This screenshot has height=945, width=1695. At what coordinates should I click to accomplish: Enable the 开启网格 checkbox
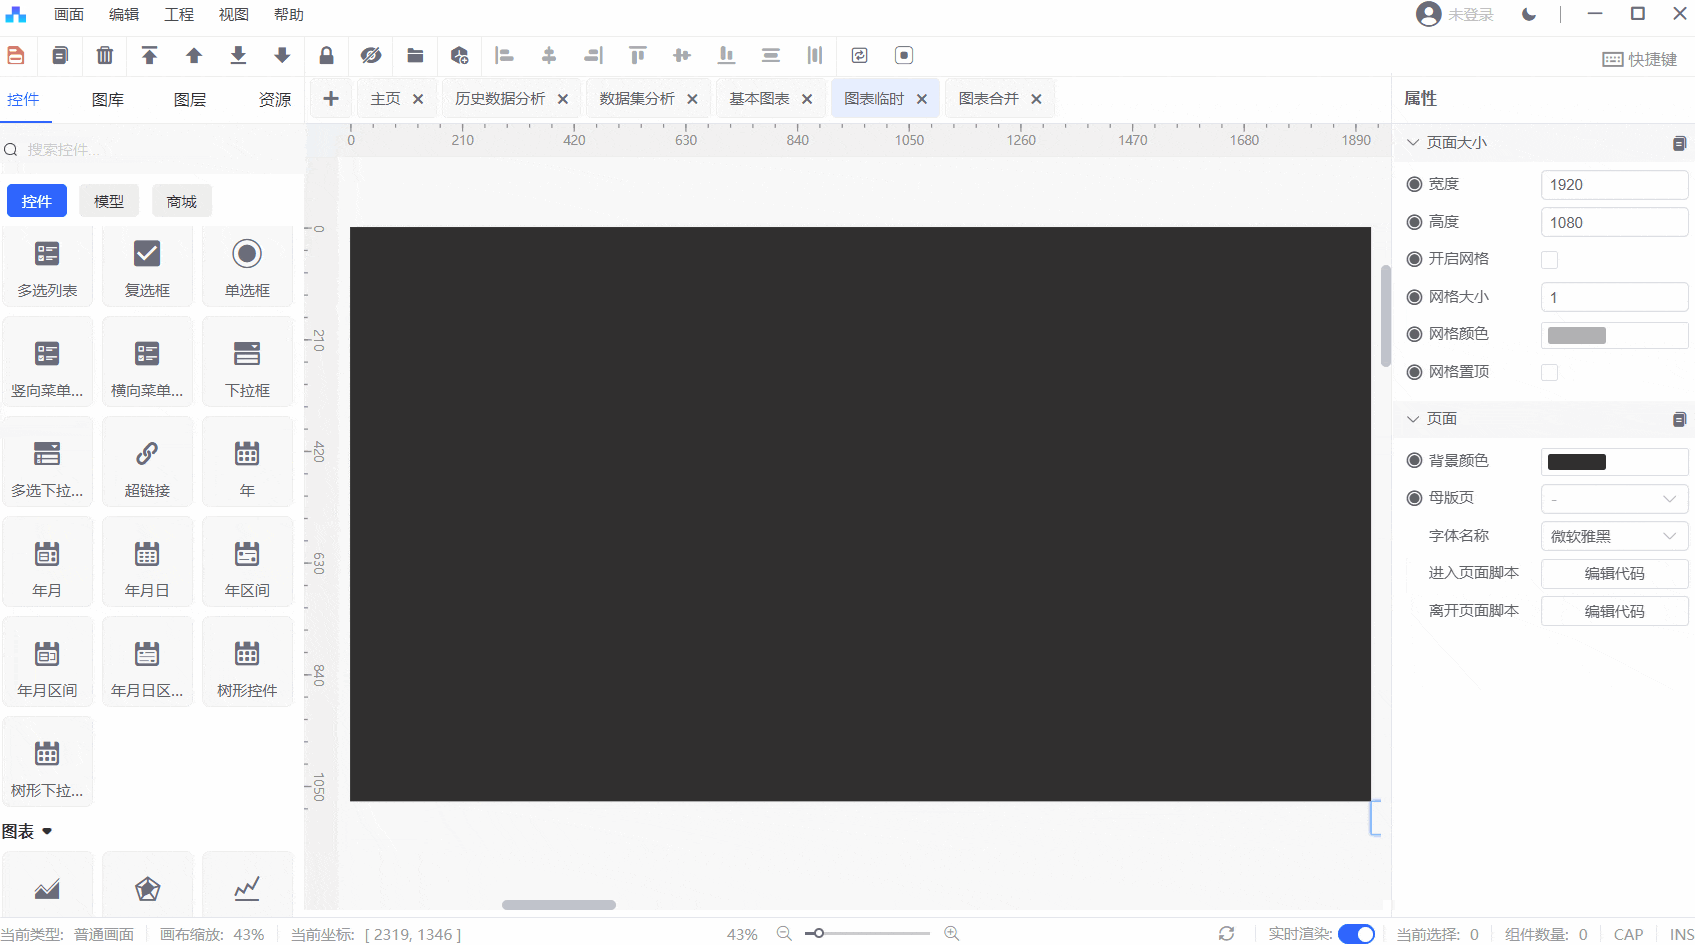point(1549,260)
